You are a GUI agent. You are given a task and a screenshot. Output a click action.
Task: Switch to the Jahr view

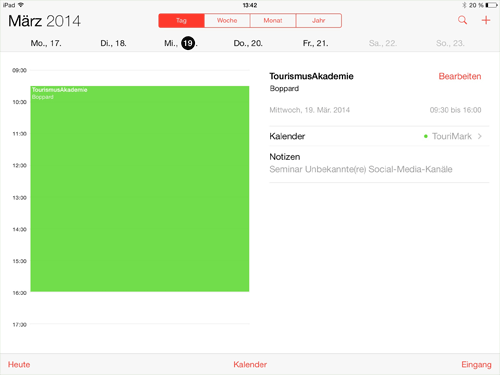point(319,20)
